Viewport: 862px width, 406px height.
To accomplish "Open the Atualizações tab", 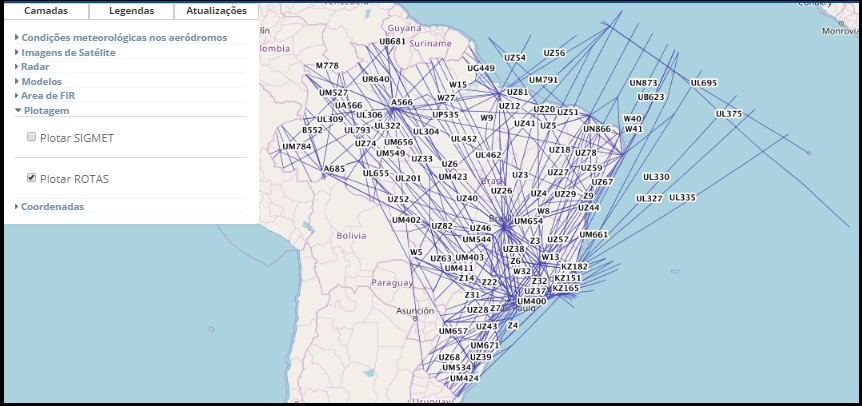I will 216,11.
